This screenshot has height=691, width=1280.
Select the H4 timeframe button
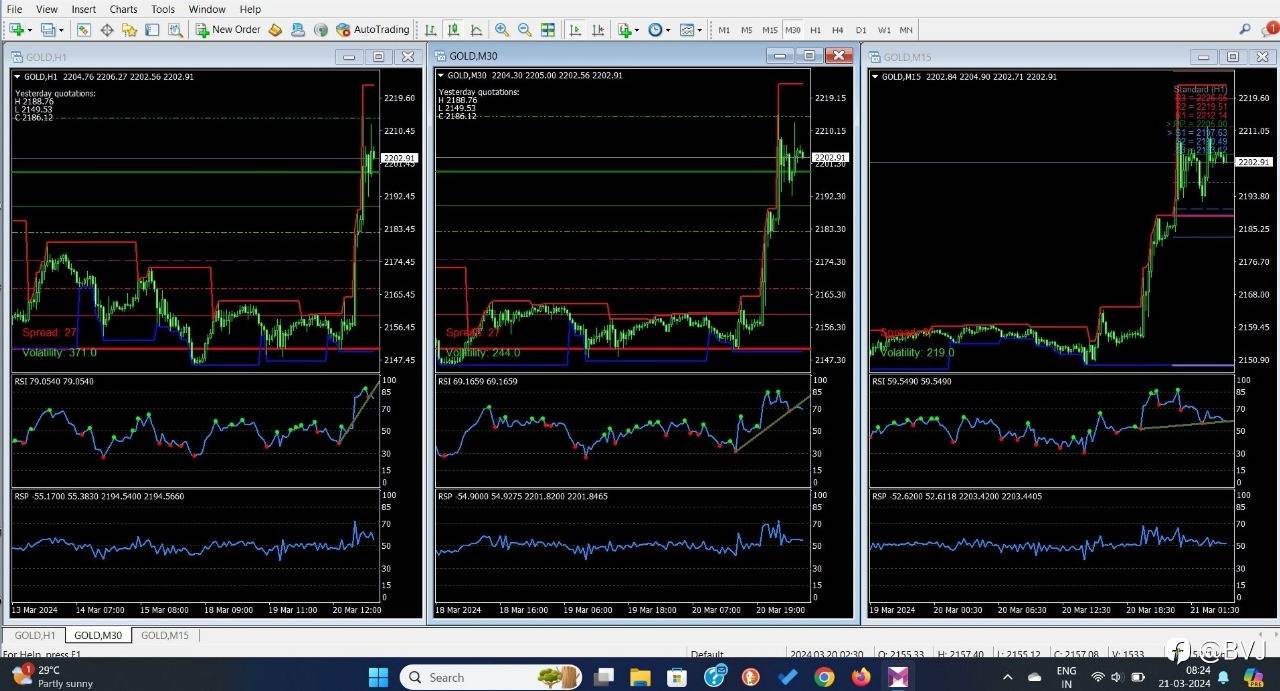(837, 30)
